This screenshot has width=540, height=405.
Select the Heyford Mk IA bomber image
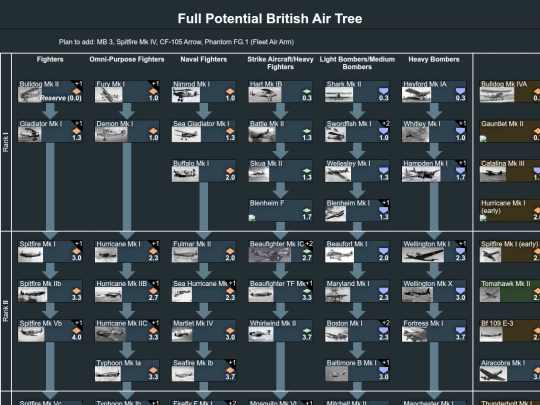(416, 95)
